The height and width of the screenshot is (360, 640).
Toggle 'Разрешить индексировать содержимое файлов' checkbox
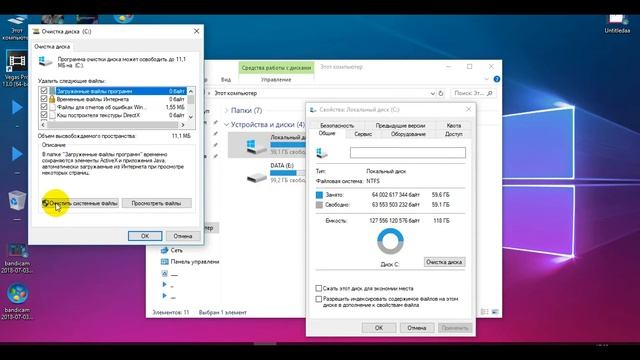pyautogui.click(x=319, y=299)
